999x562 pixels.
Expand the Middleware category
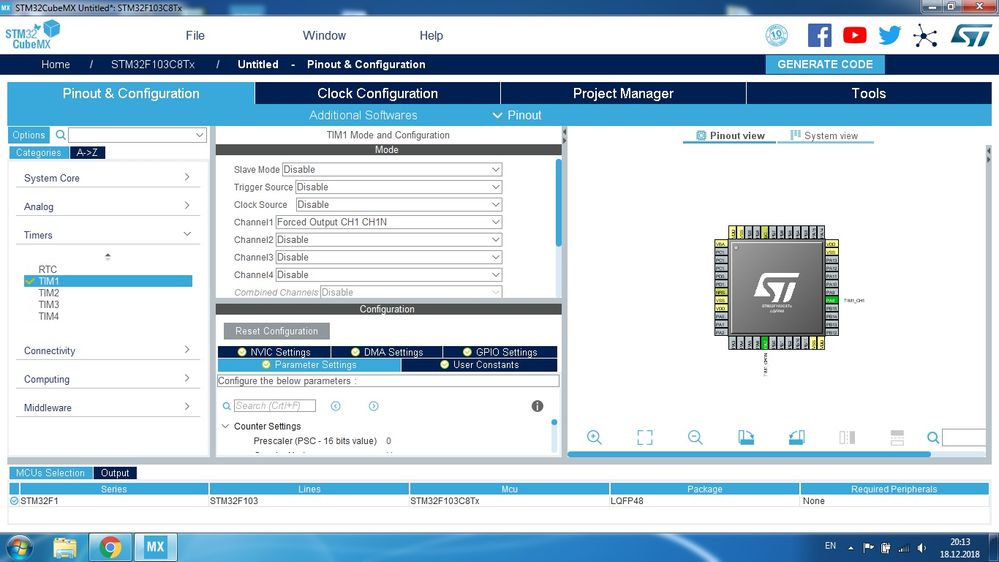click(107, 408)
